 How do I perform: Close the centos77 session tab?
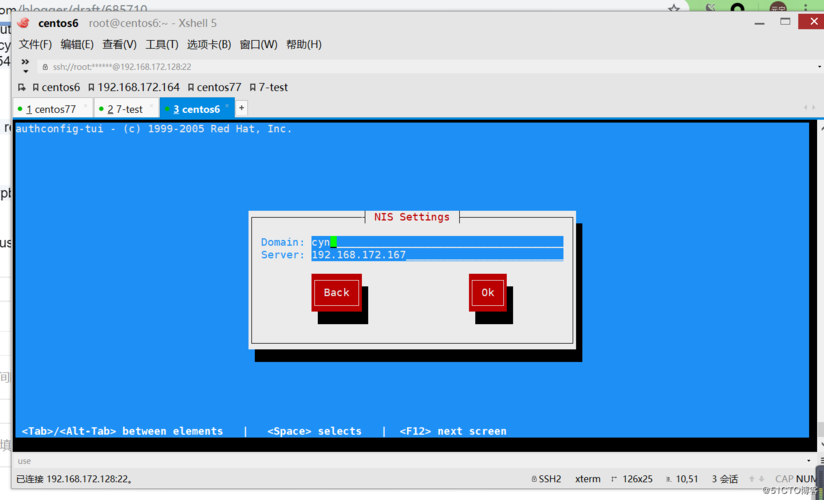[x=86, y=106]
